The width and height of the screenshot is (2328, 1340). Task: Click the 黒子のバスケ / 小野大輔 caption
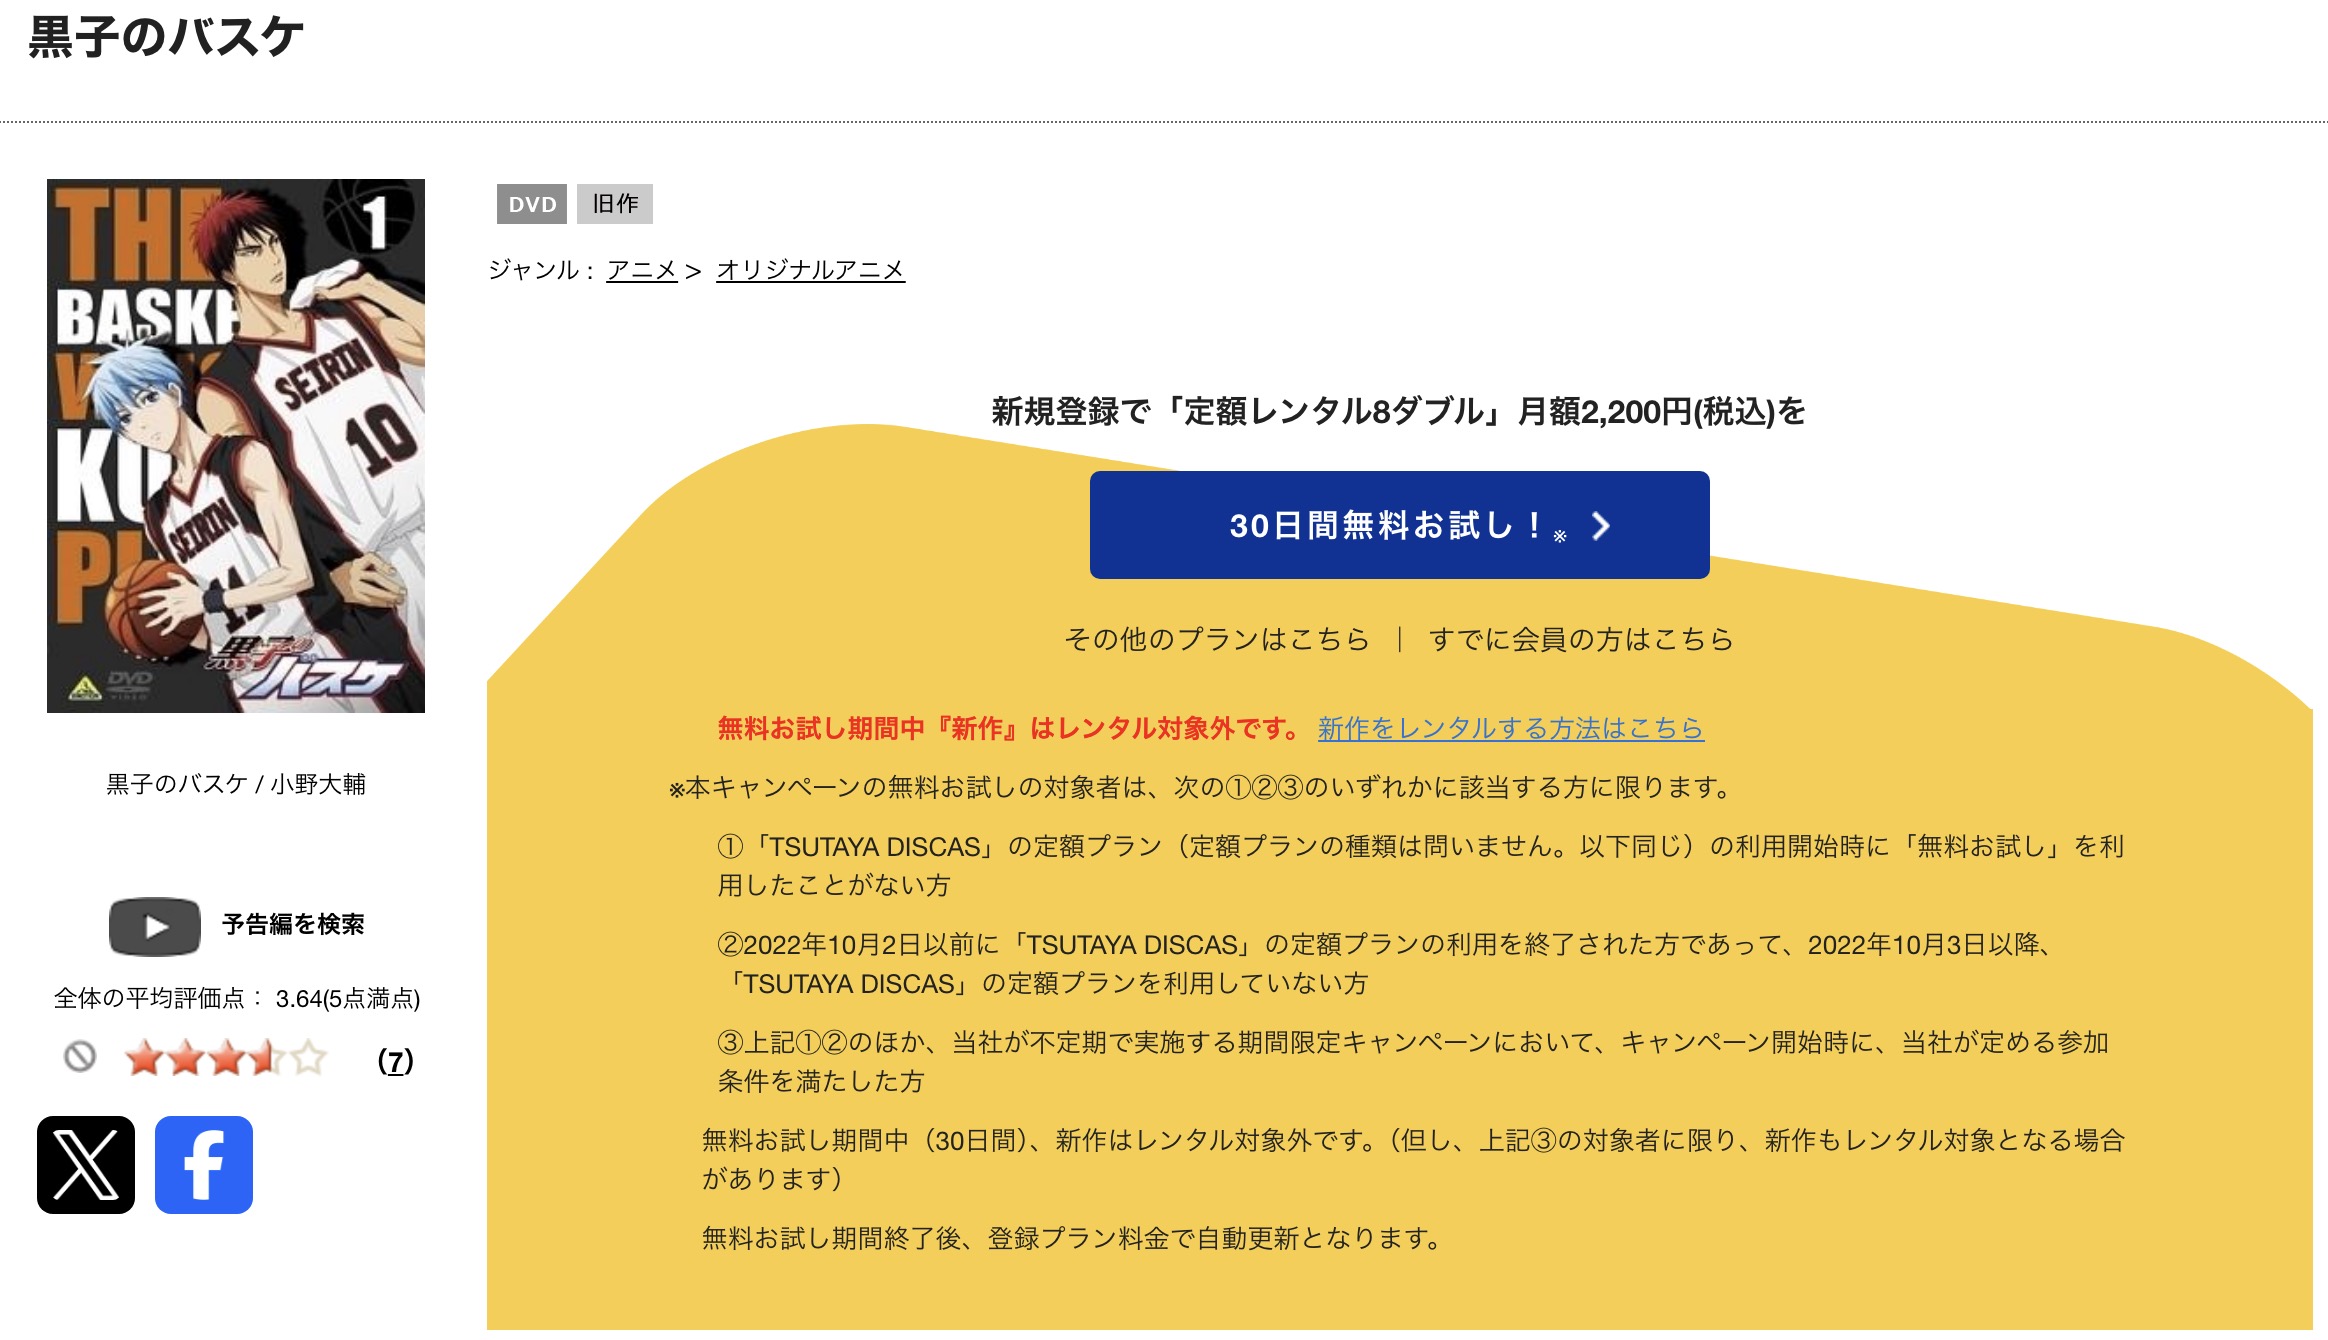pos(236,784)
